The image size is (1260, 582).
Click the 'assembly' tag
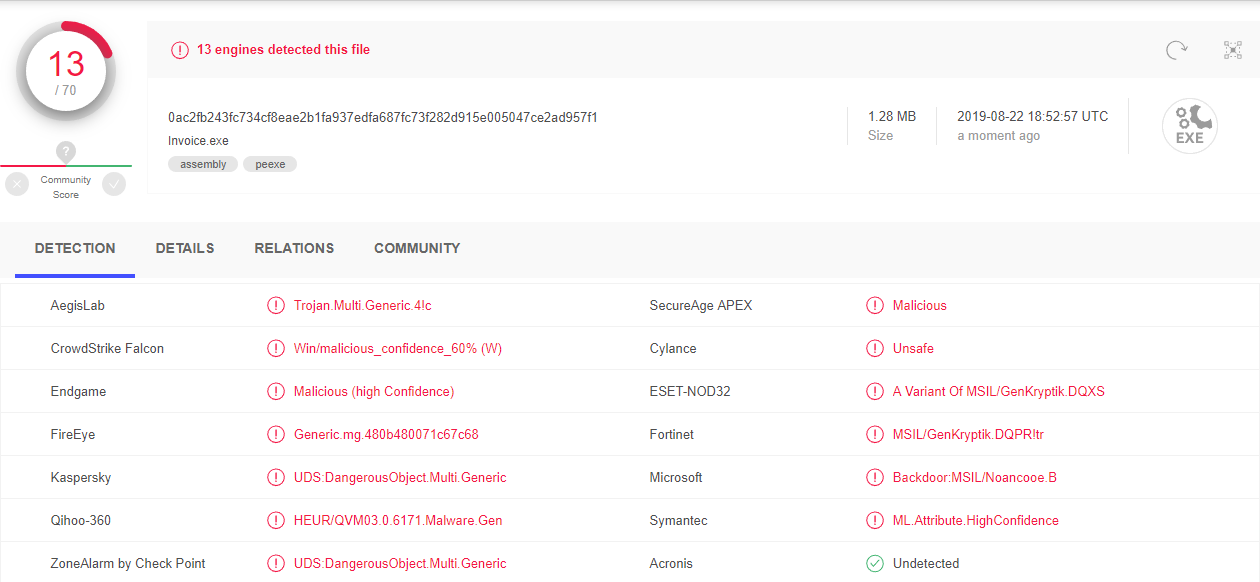[203, 164]
